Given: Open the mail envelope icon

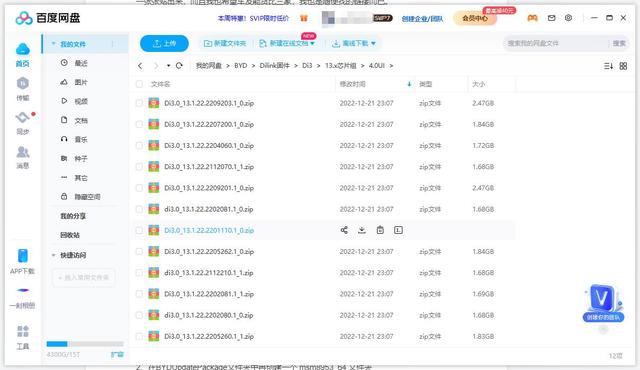Looking at the screenshot, I should point(551,18).
